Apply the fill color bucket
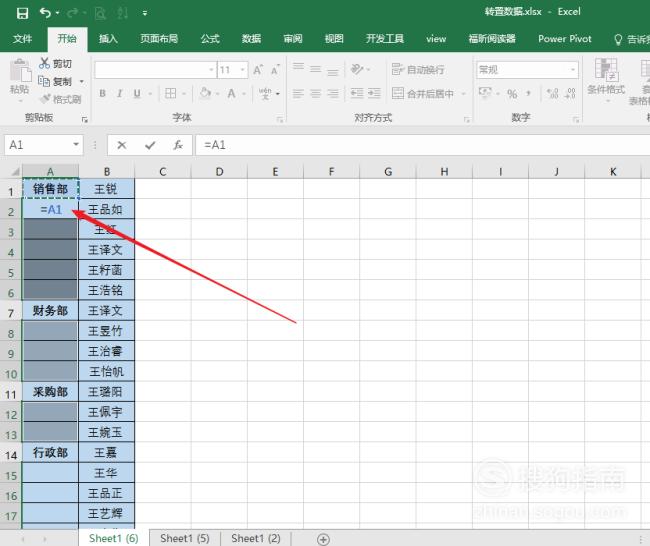This screenshot has height=546, width=650. 205,93
